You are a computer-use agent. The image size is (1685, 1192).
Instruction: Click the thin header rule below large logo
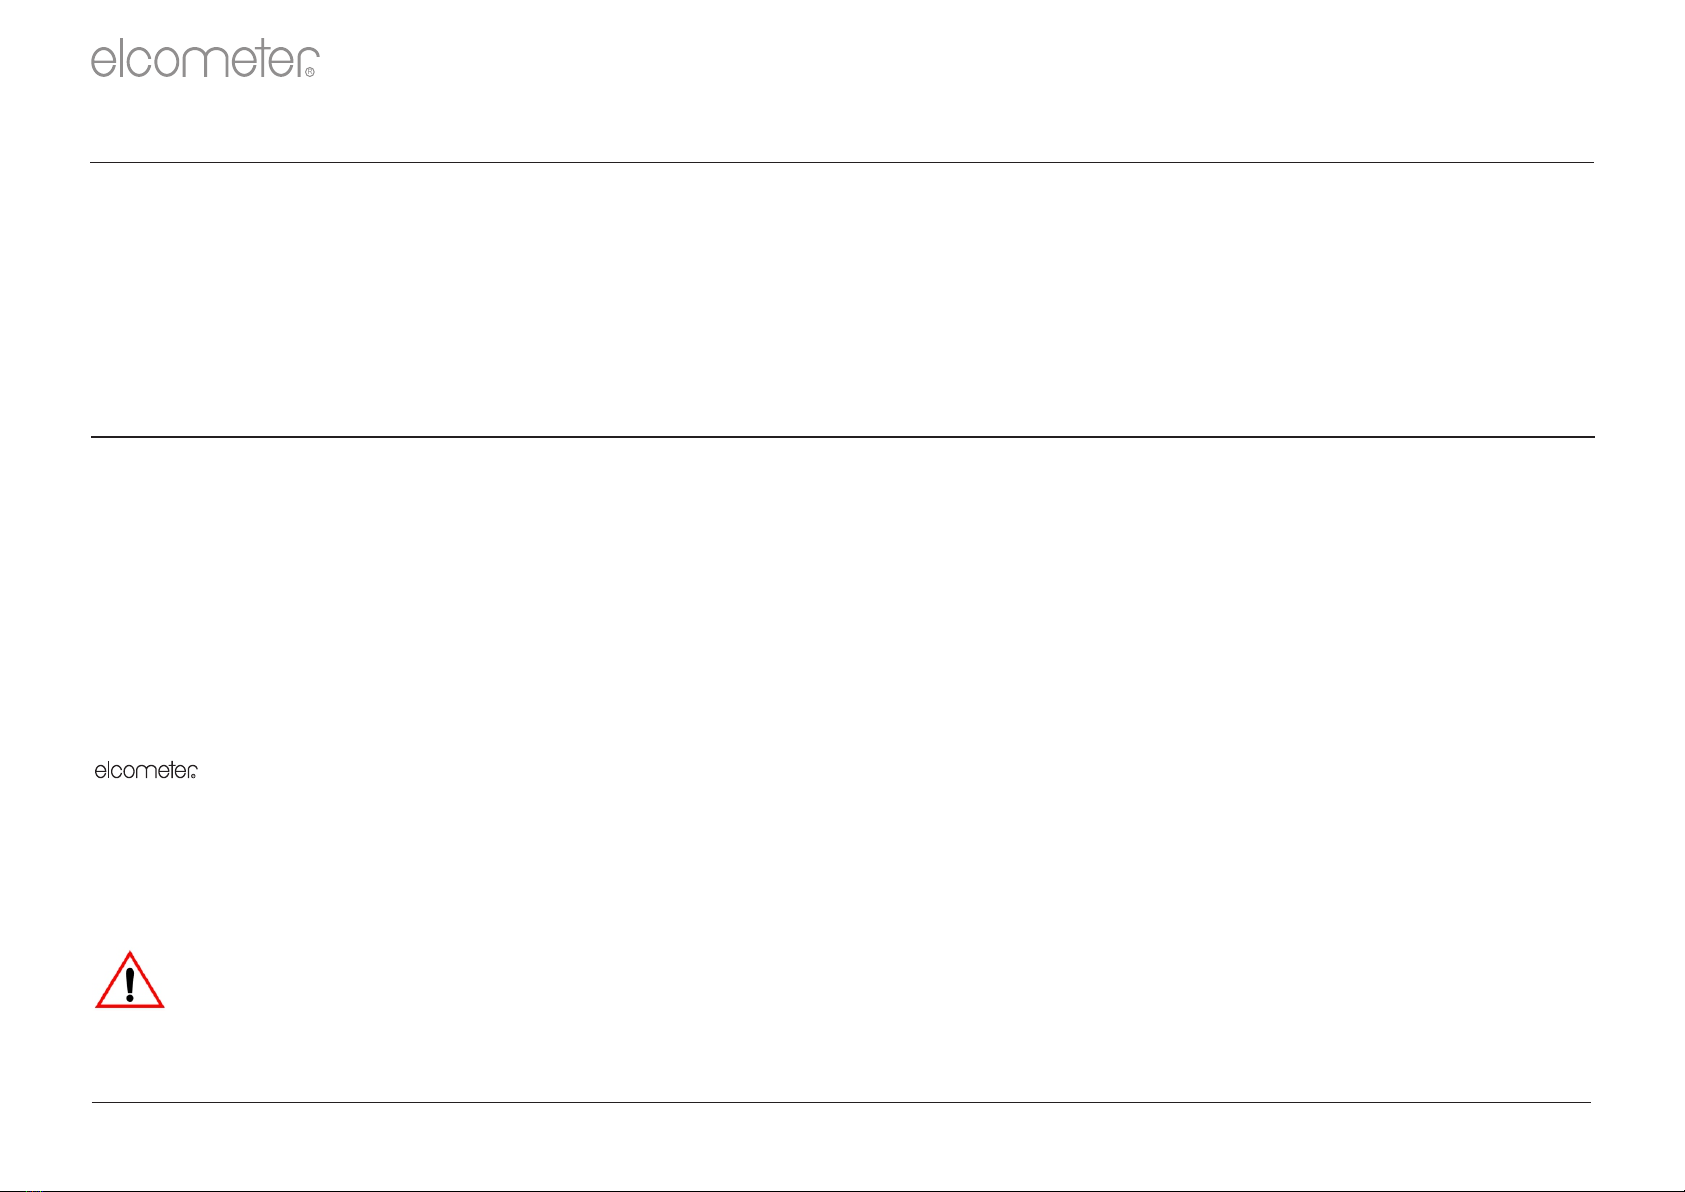click(x=842, y=162)
